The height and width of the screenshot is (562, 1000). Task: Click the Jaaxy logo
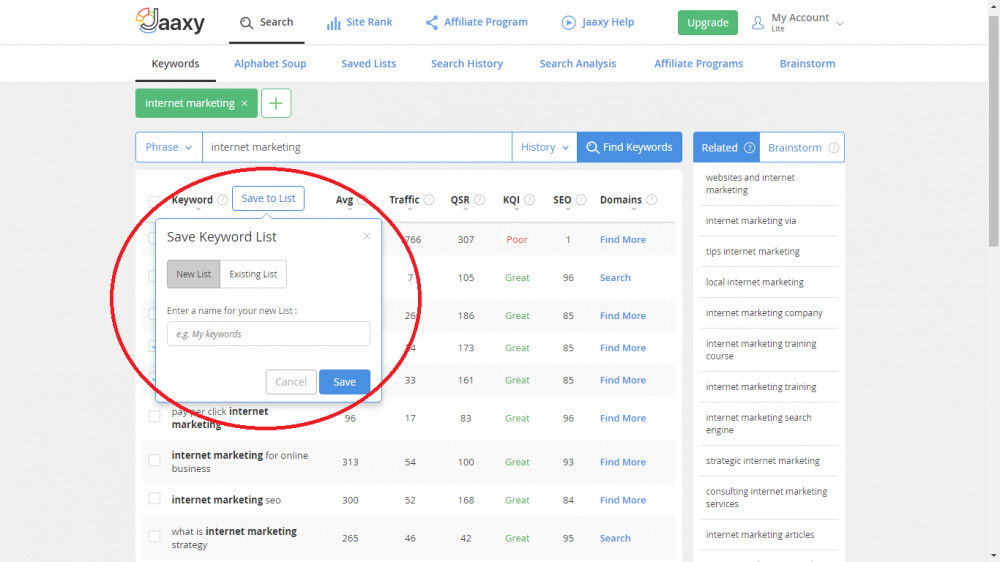[170, 21]
